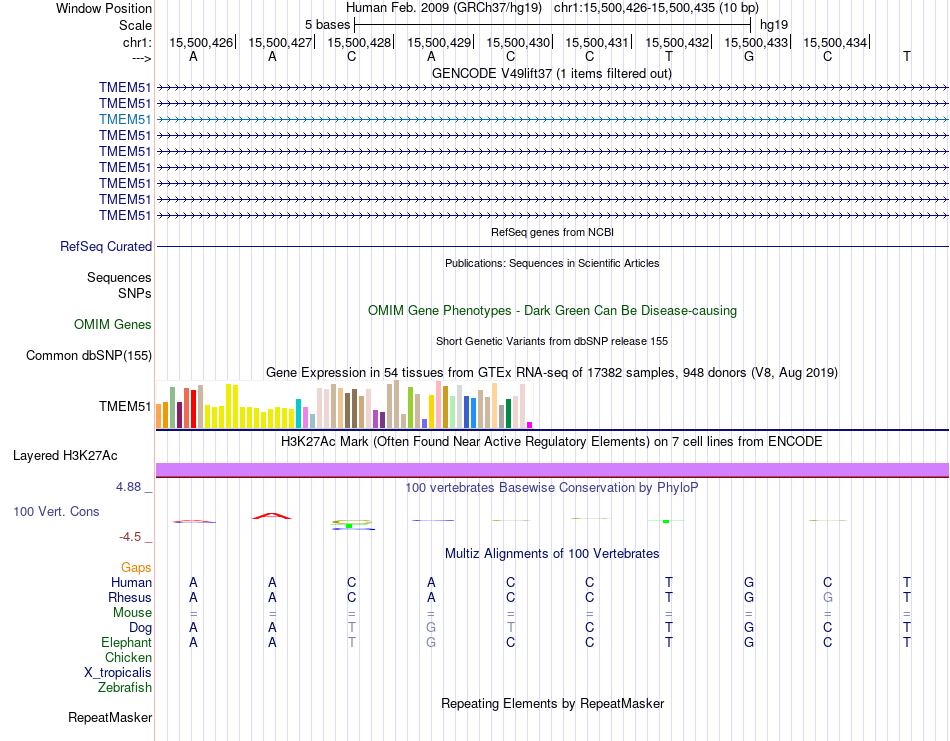
Task: Click the Layered H3K27Ac track label
Action: click(x=65, y=456)
